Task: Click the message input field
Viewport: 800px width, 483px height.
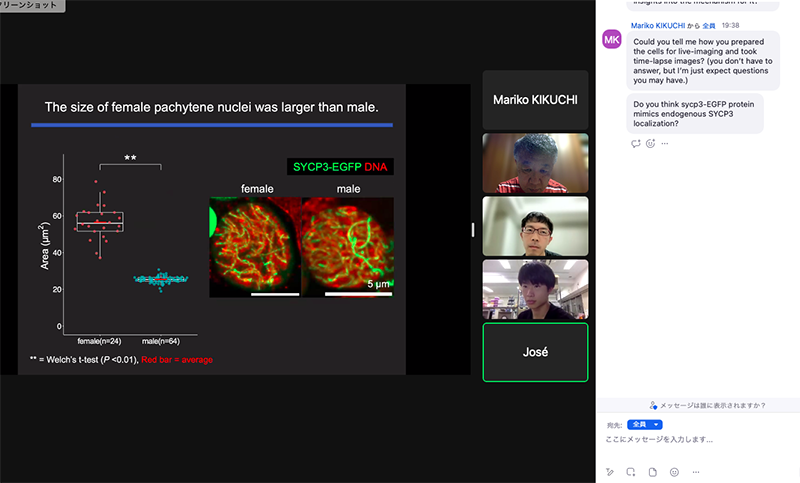Action: (x=698, y=440)
